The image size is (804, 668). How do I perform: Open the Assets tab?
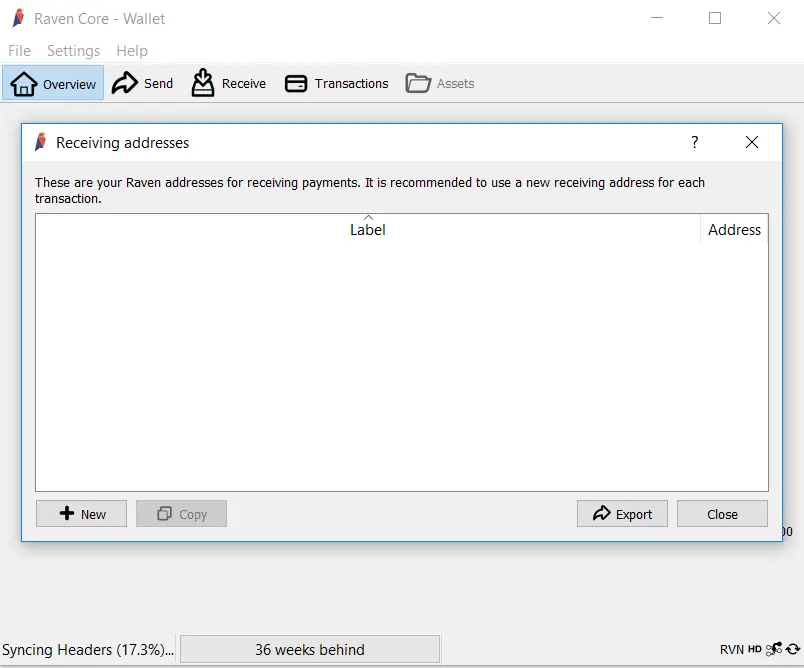coord(440,83)
